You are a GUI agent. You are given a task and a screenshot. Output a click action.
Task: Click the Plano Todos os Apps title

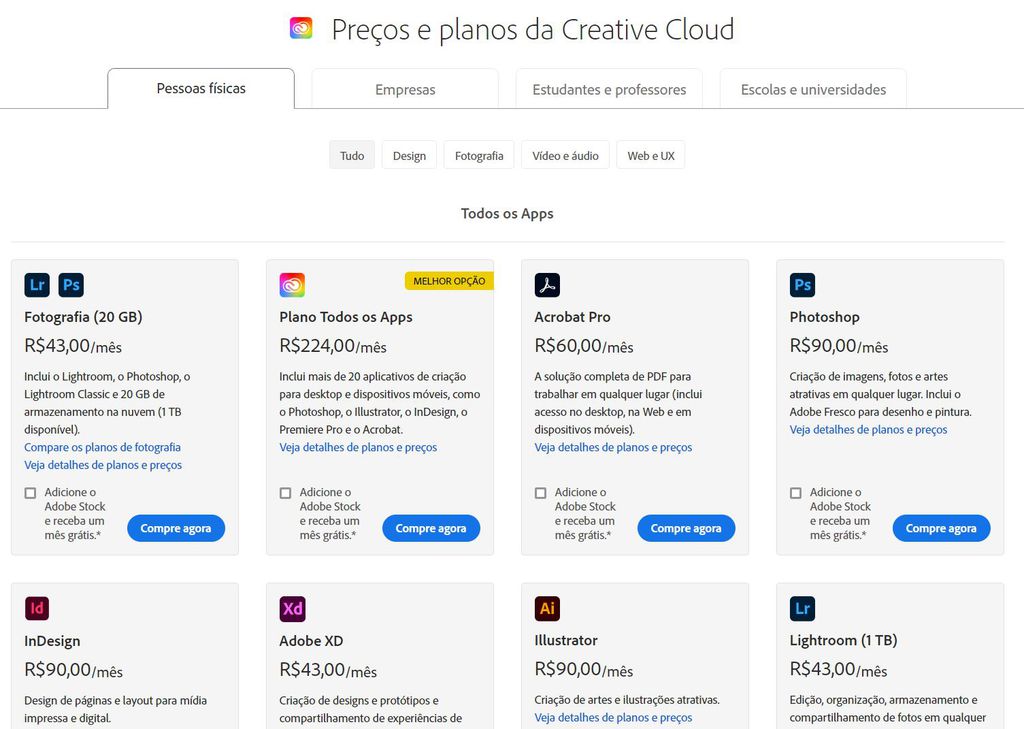point(346,317)
